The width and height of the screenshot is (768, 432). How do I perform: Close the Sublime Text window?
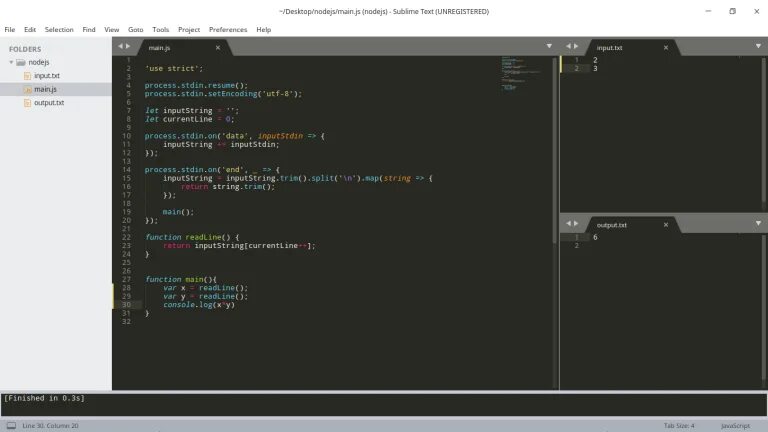point(756,11)
